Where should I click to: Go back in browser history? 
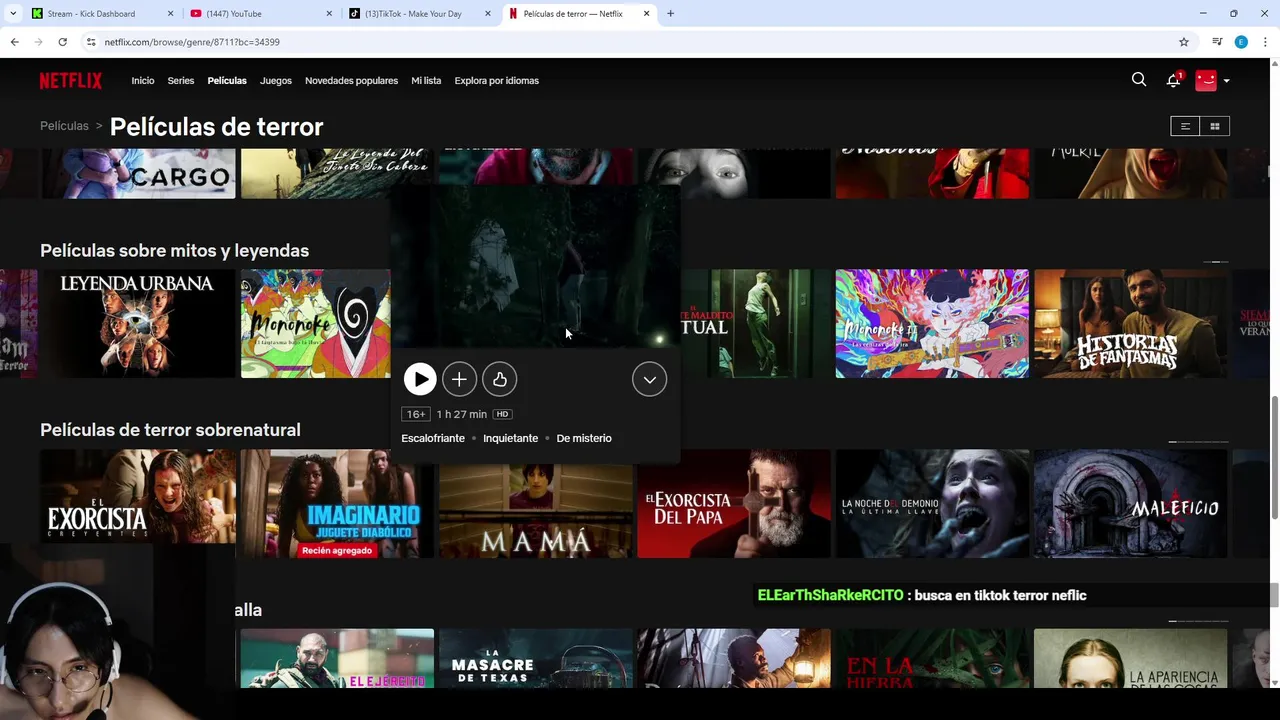click(x=14, y=42)
